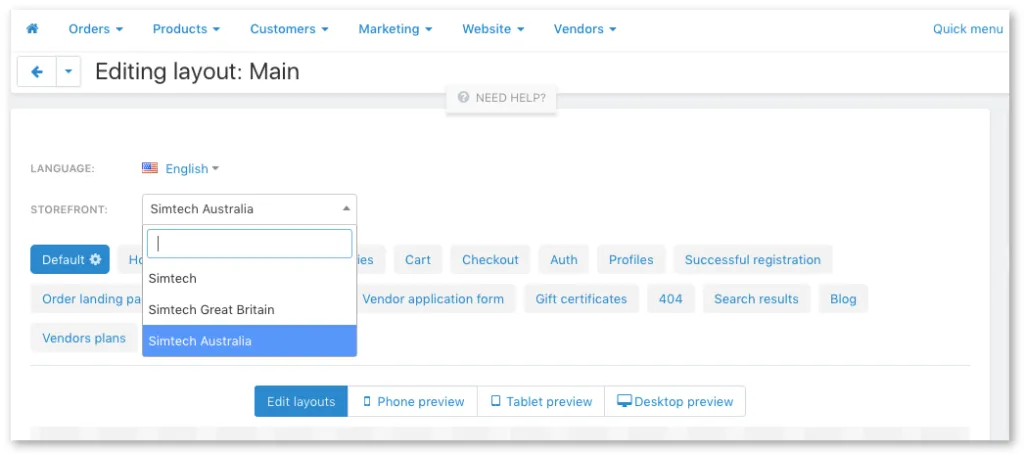Open the Checkout layout page
The height and width of the screenshot is (454, 1024).
(x=490, y=259)
